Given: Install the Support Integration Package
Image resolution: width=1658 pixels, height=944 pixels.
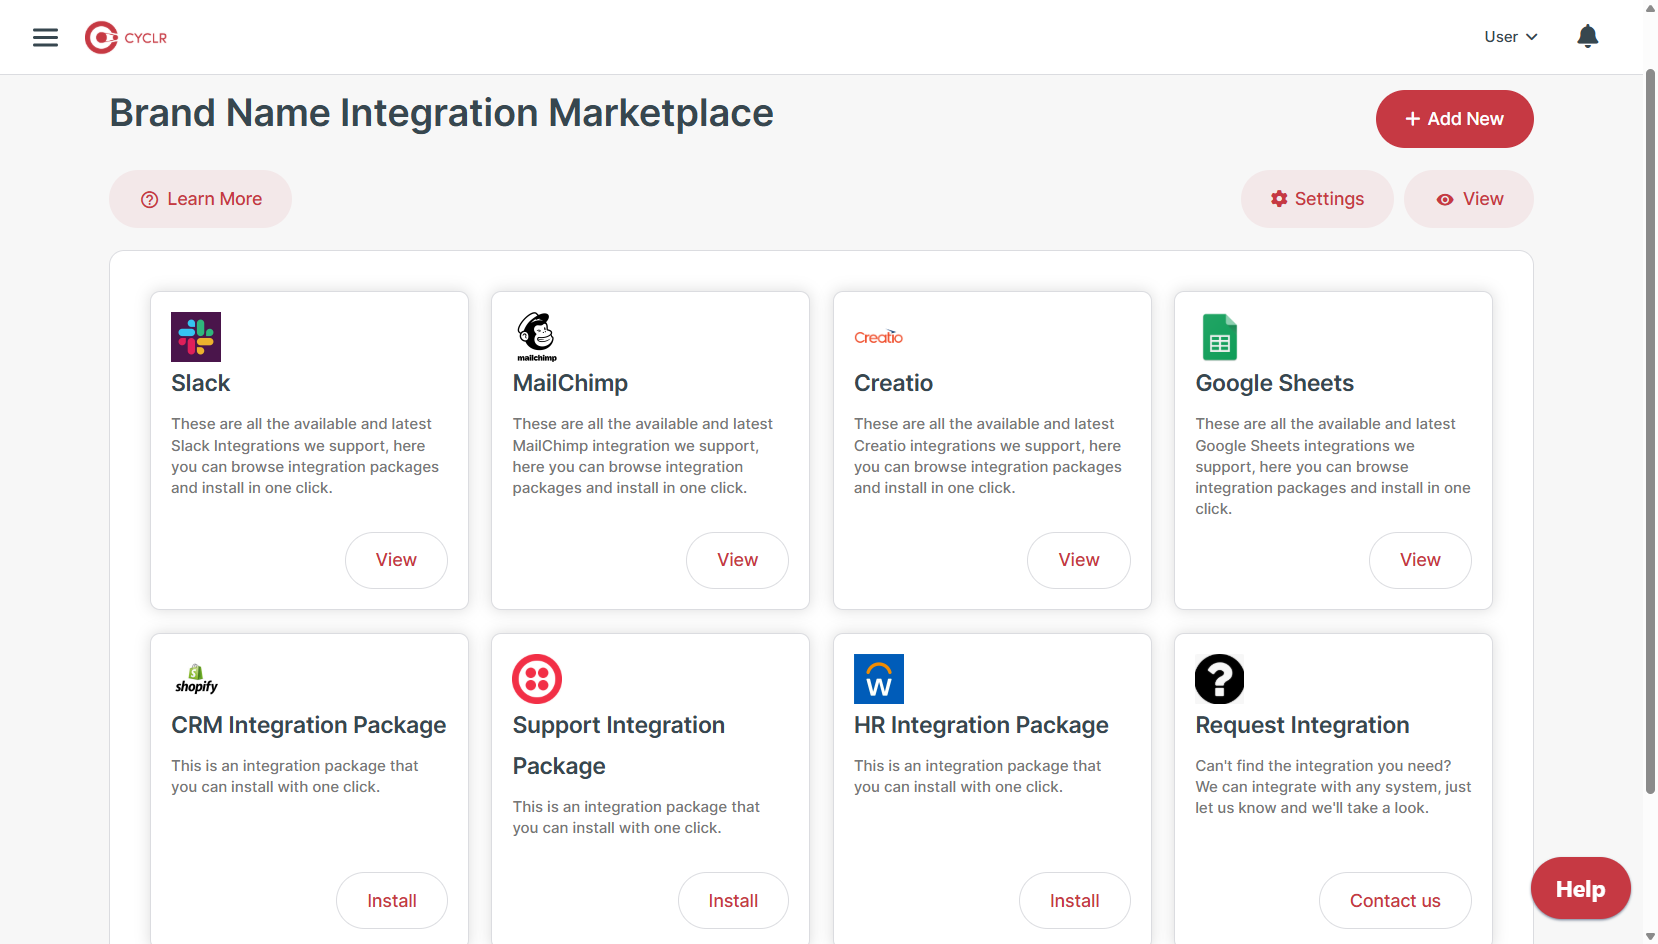Looking at the screenshot, I should click(733, 901).
